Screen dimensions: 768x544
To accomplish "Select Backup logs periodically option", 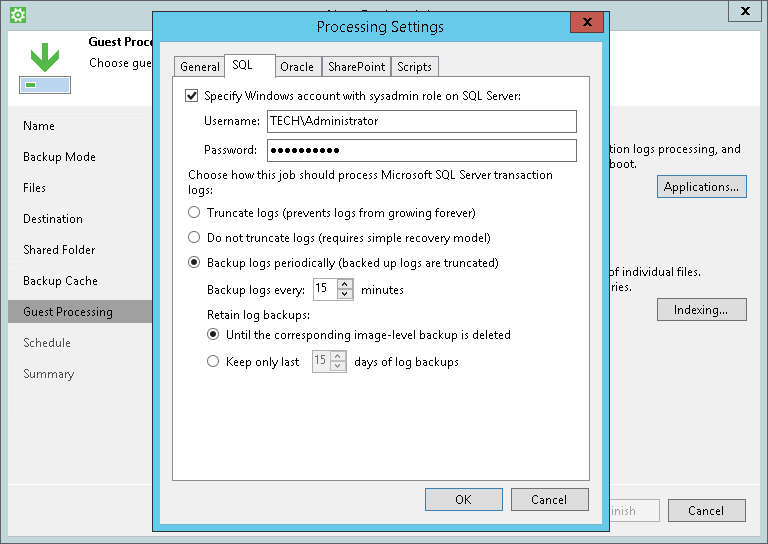I will 194,262.
